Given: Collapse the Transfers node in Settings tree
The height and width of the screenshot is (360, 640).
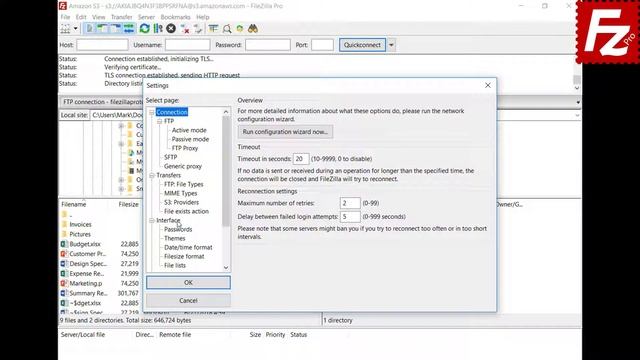Looking at the screenshot, I should pos(151,176).
